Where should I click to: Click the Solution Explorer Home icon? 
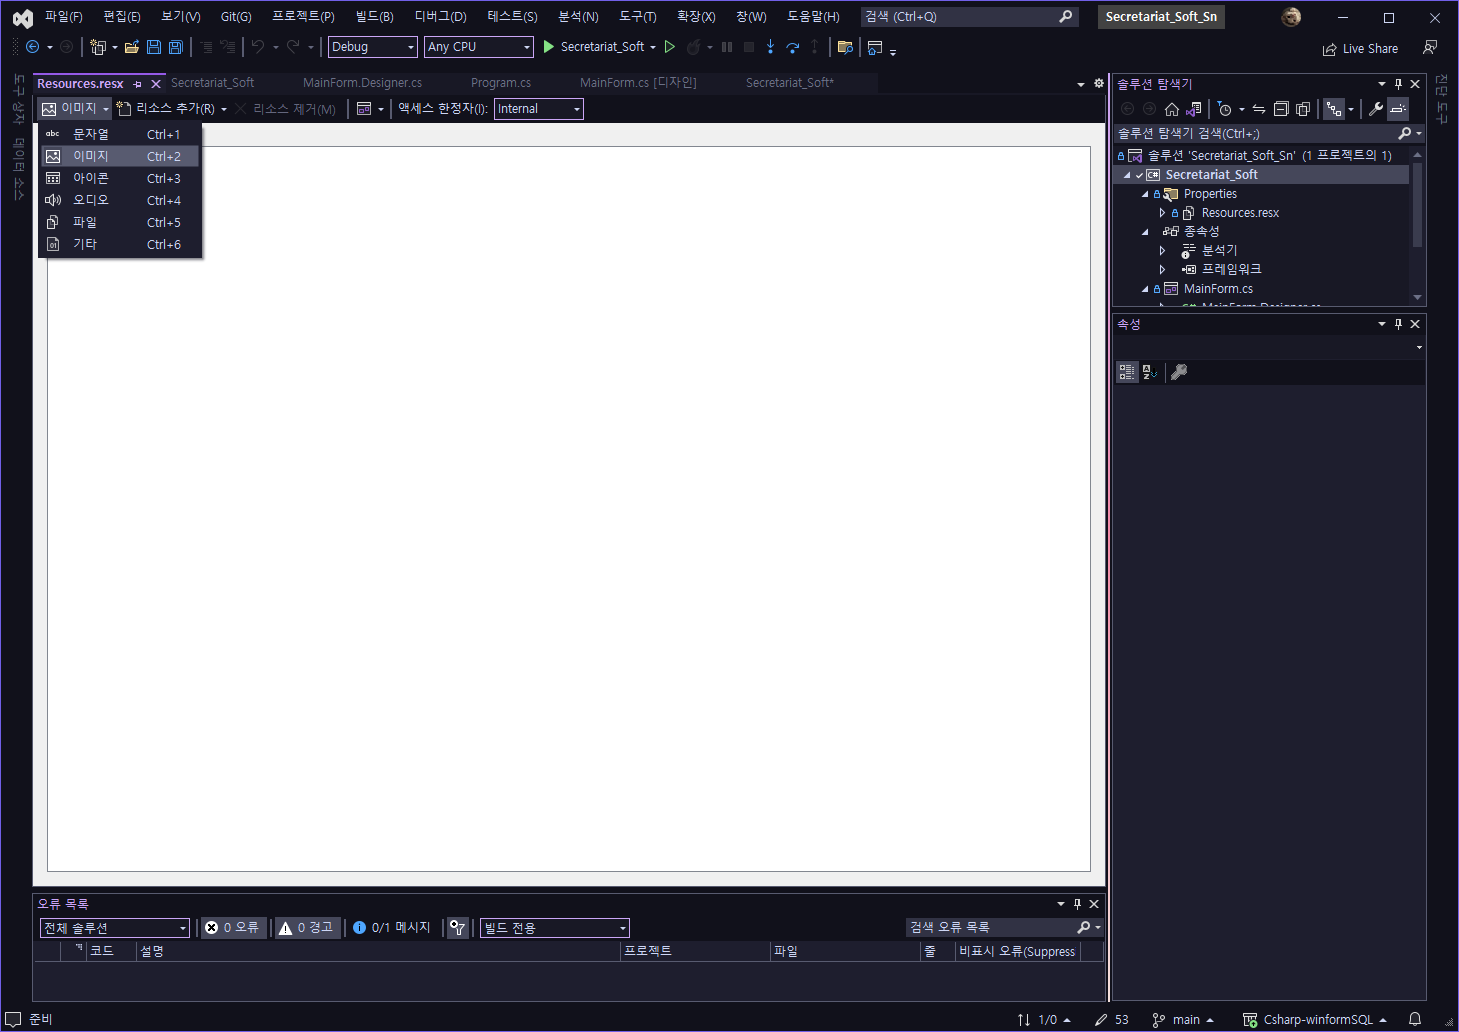[1172, 109]
